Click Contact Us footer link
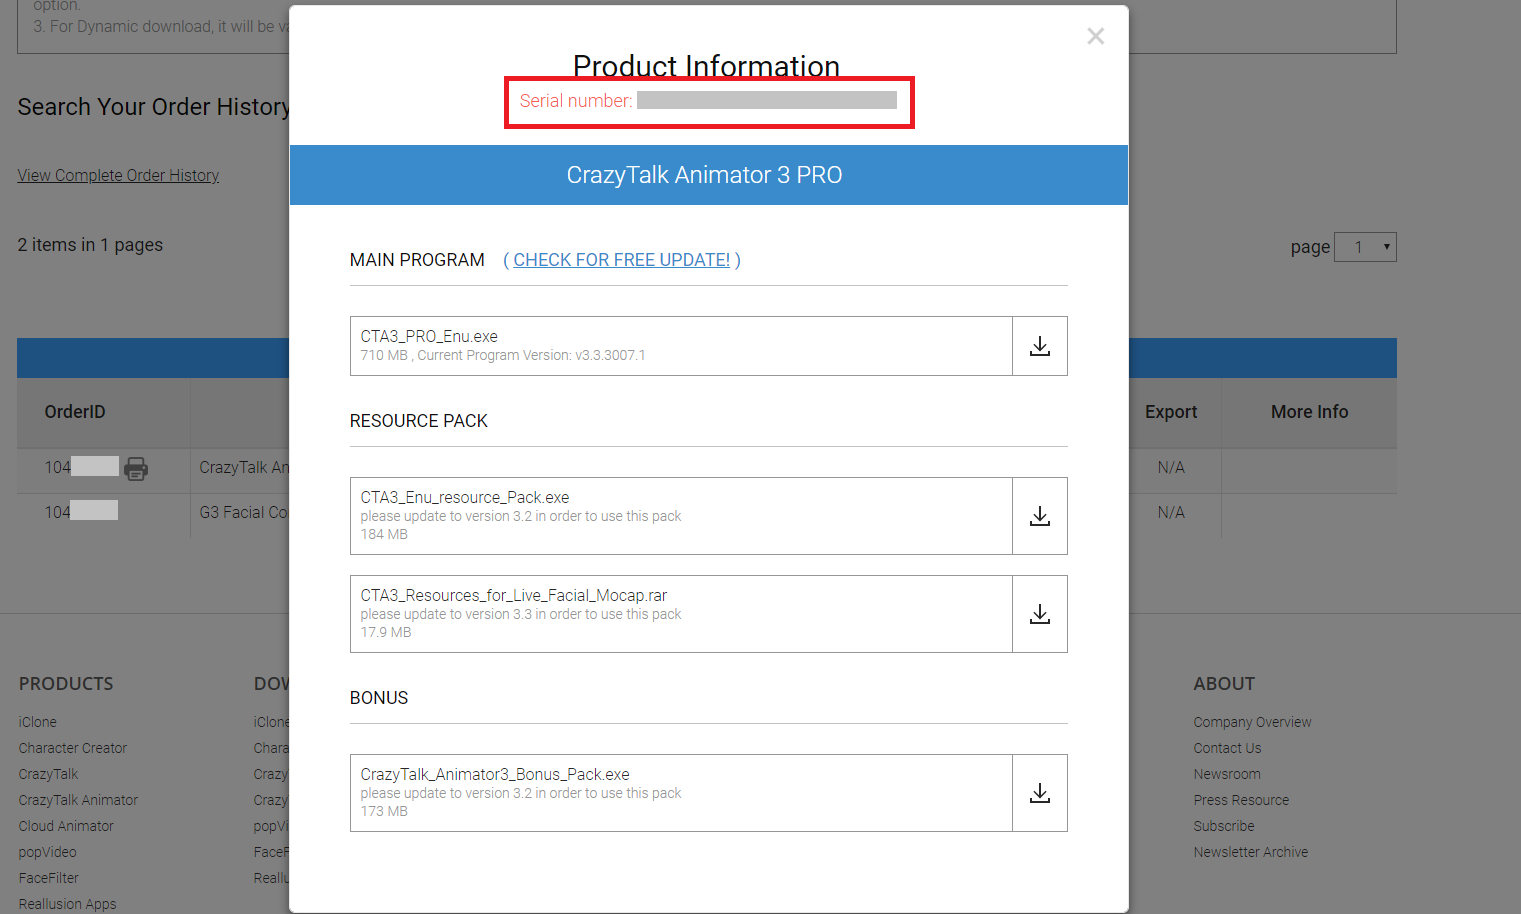The image size is (1521, 914). 1227,748
